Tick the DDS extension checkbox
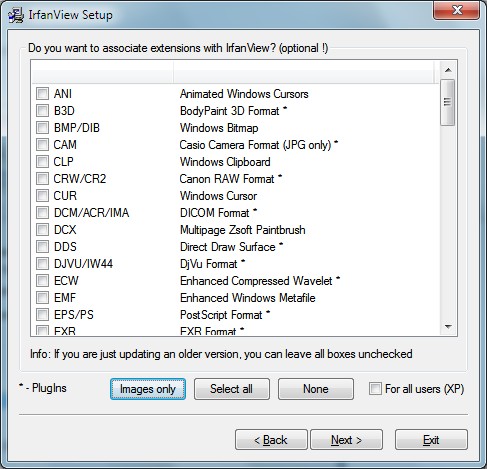The image size is (487, 469). click(x=42, y=247)
